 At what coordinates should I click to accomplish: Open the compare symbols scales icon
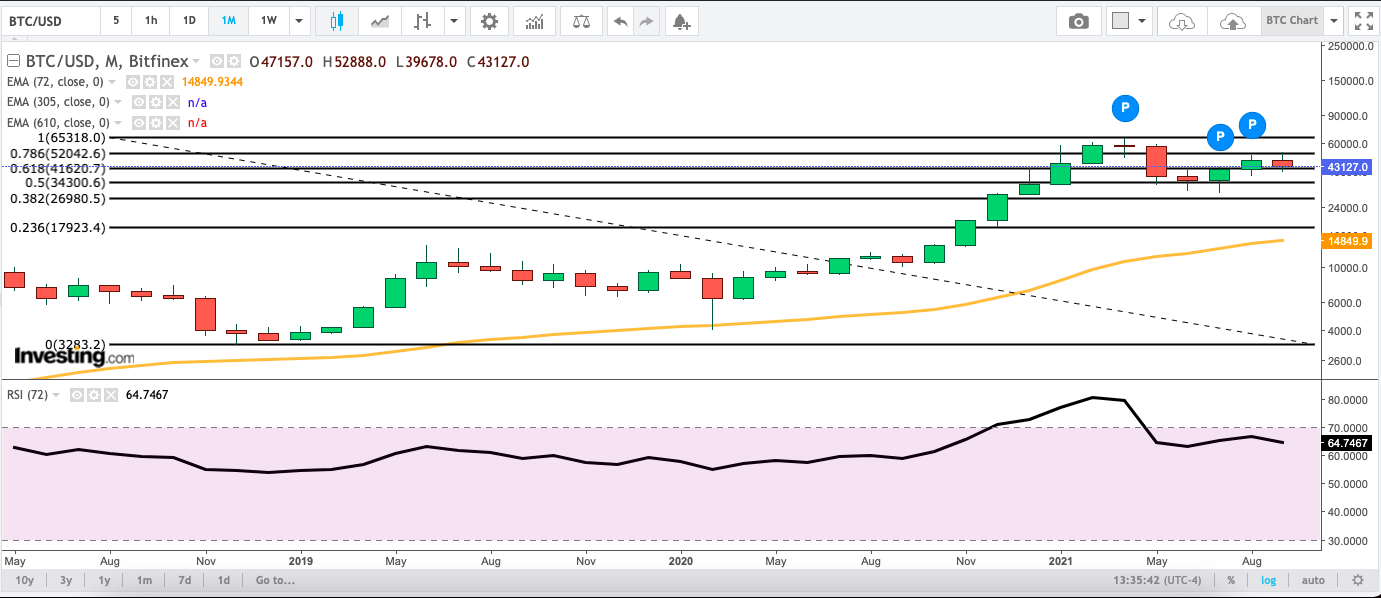tap(580, 20)
